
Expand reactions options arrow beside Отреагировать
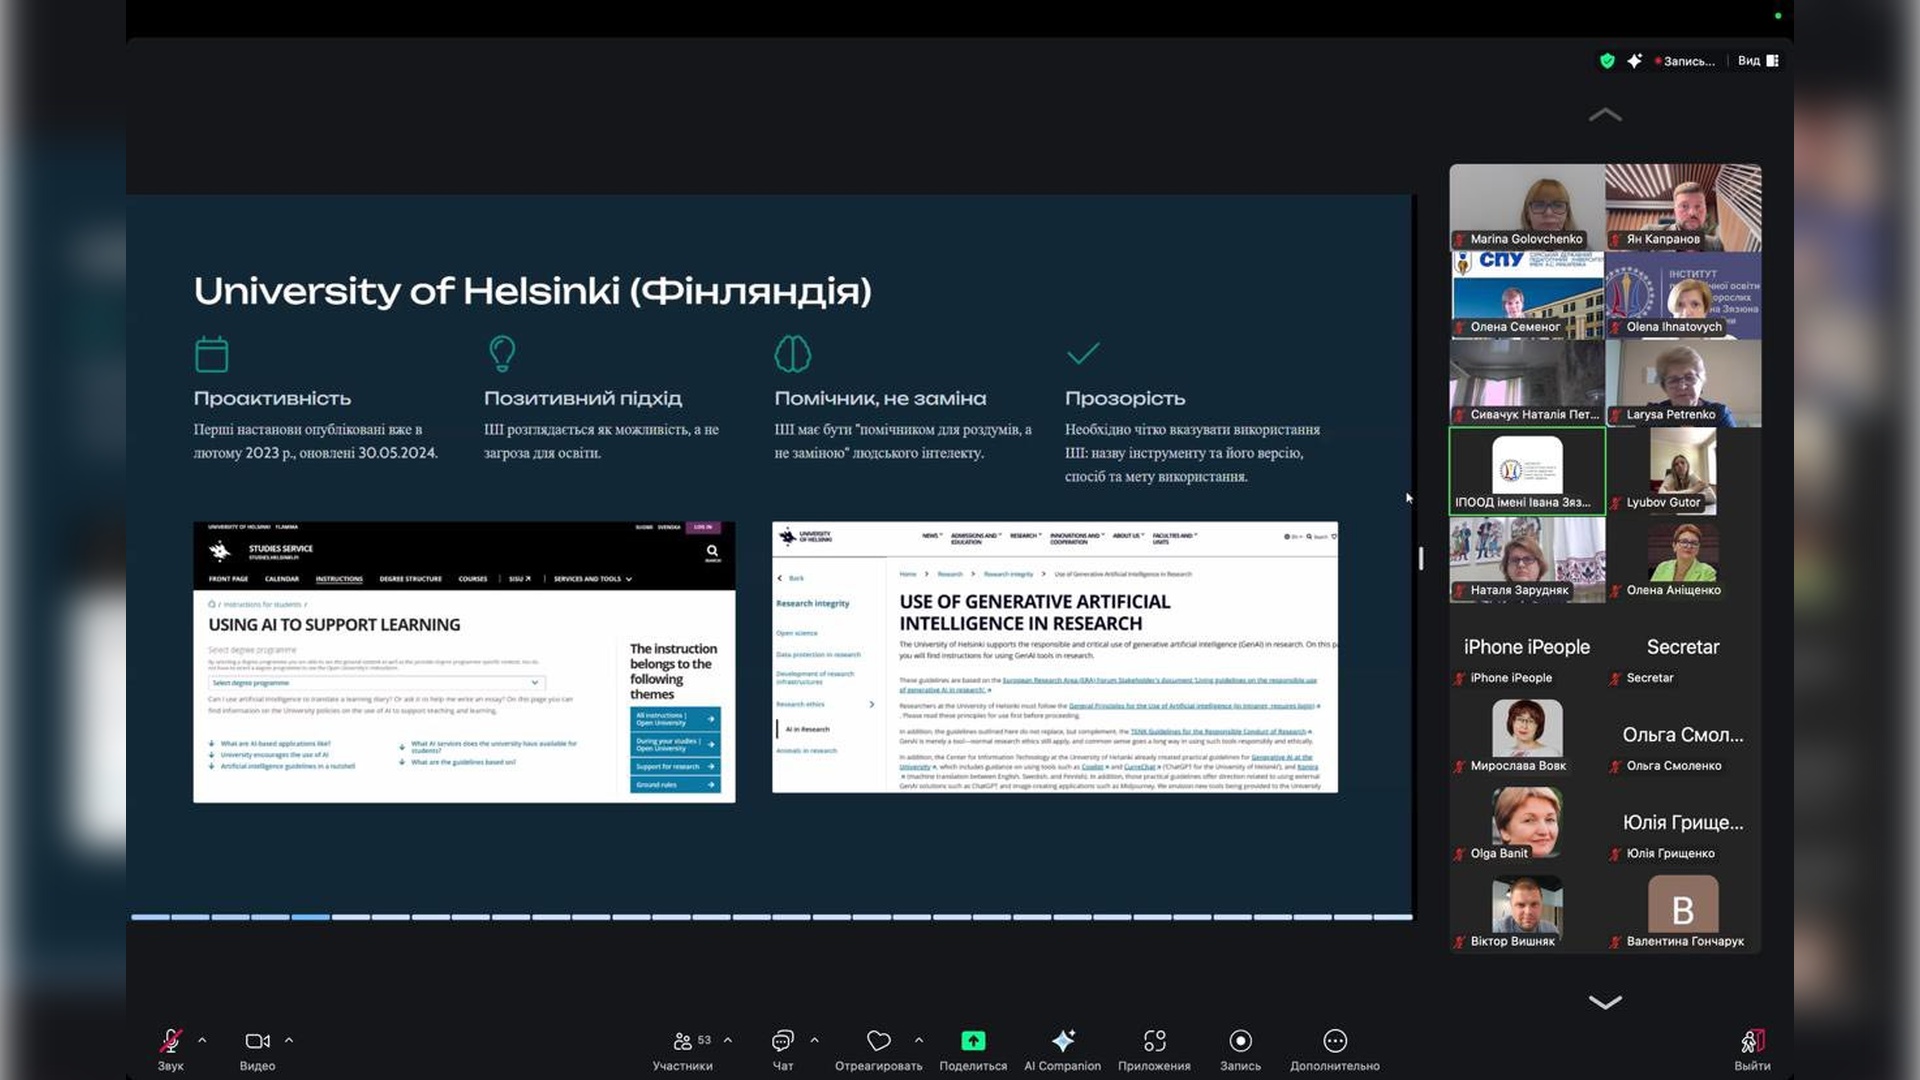pos(919,1040)
